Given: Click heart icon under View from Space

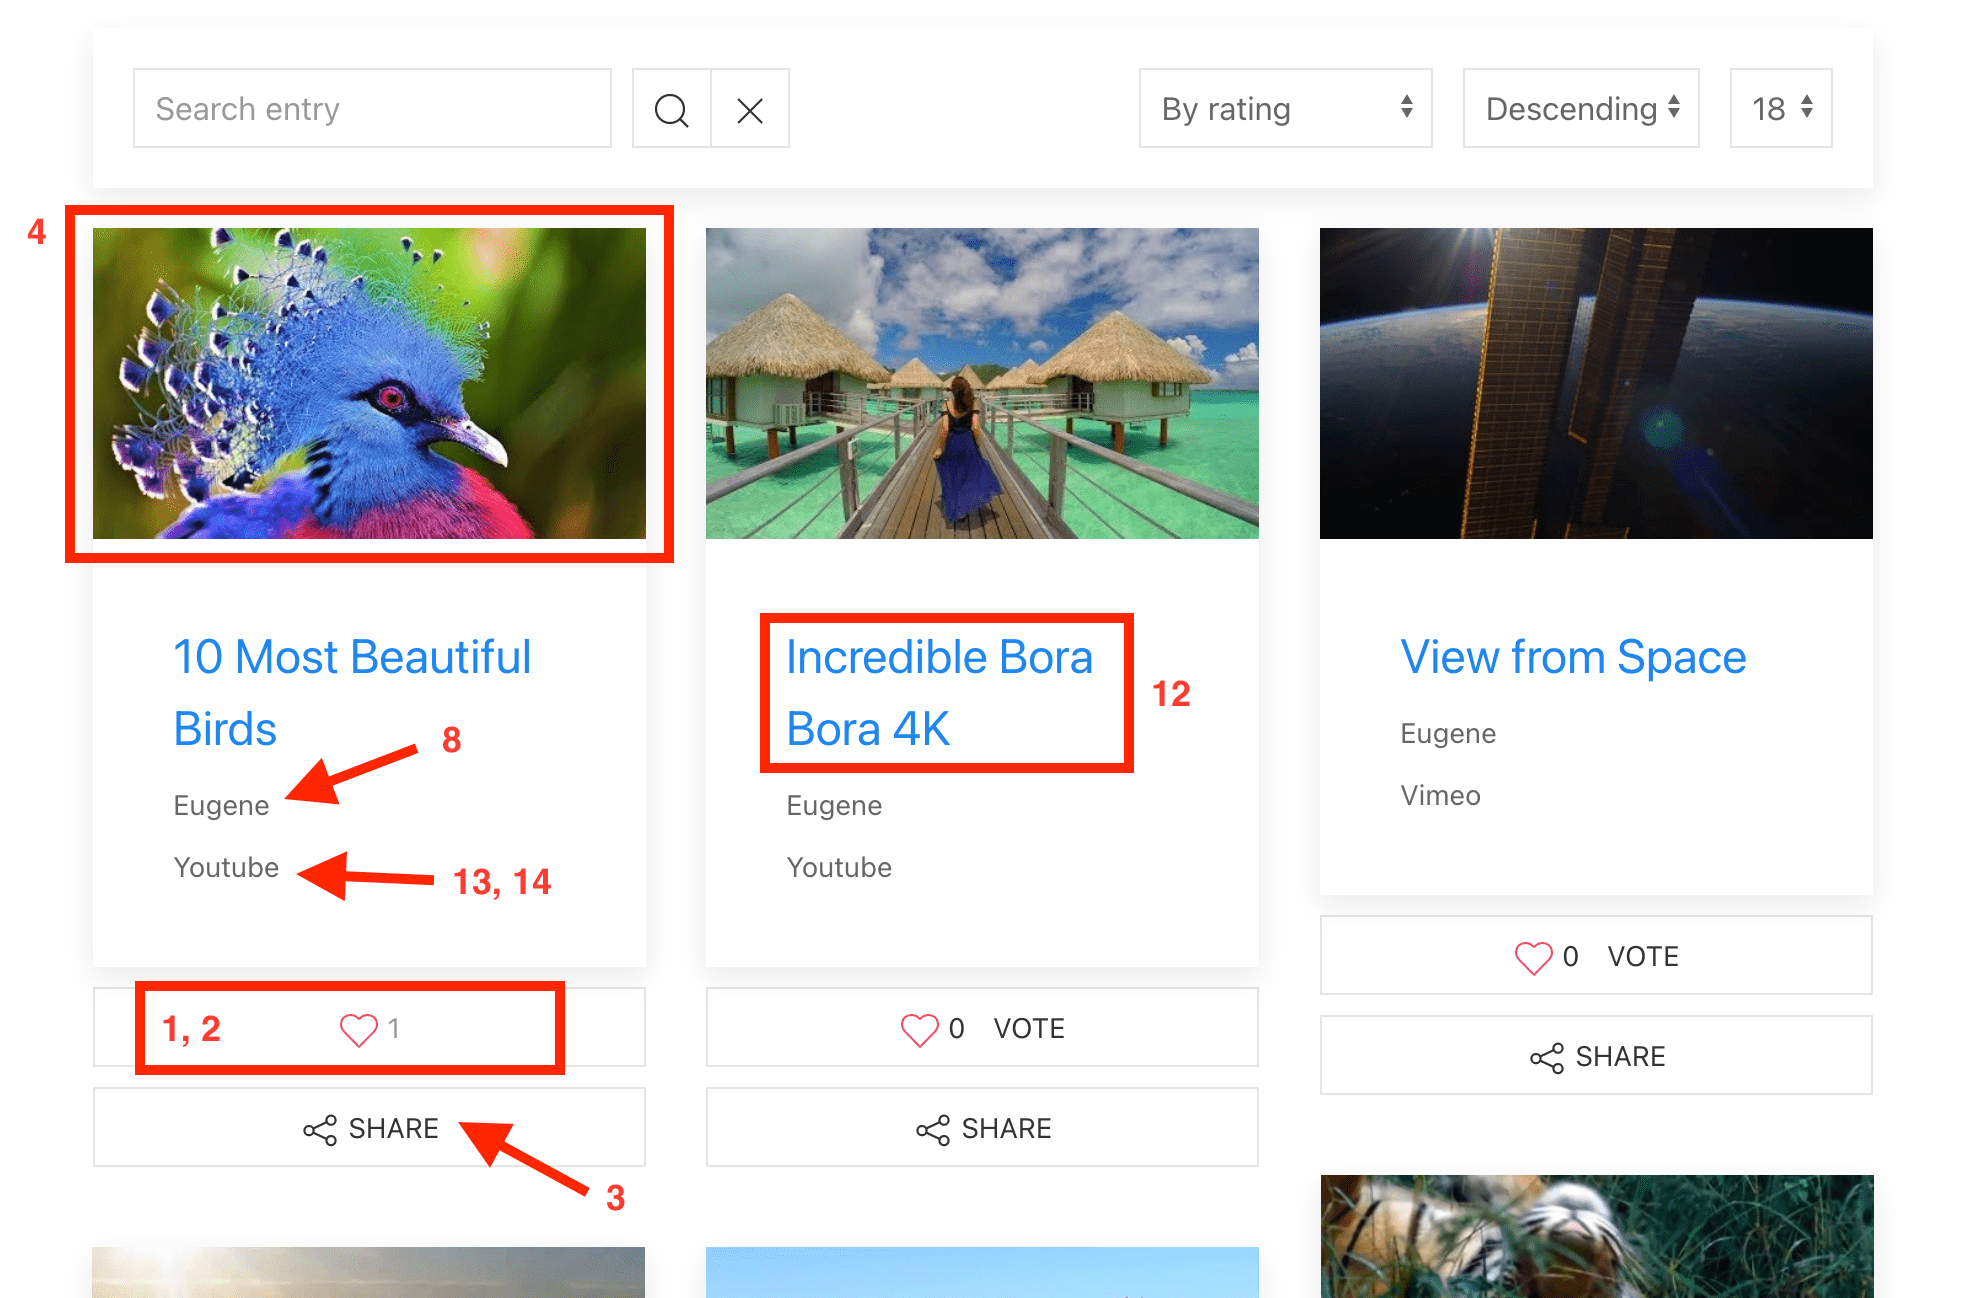Looking at the screenshot, I should pyautogui.click(x=1533, y=957).
